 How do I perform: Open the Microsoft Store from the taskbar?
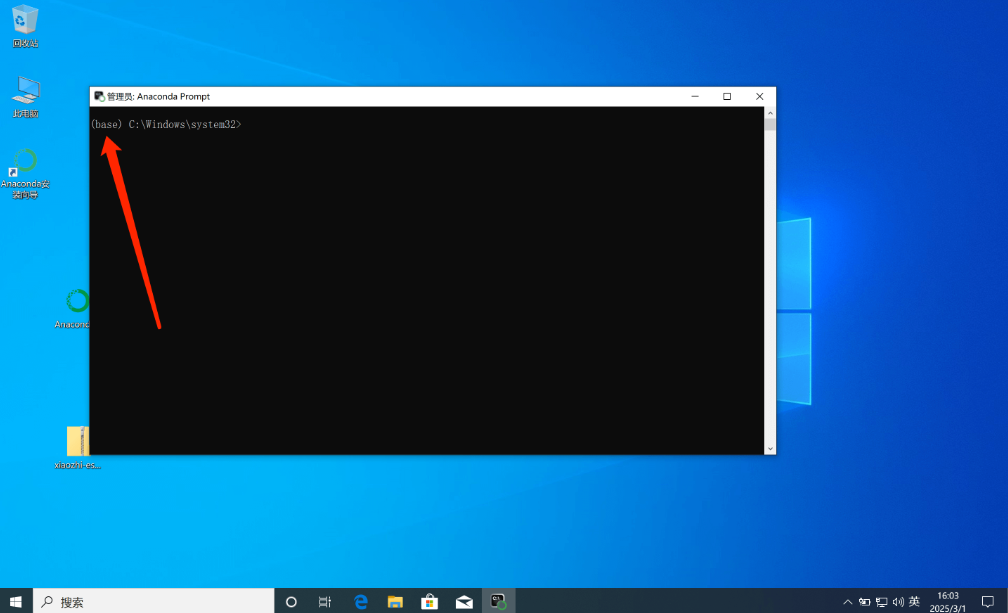[429, 601]
